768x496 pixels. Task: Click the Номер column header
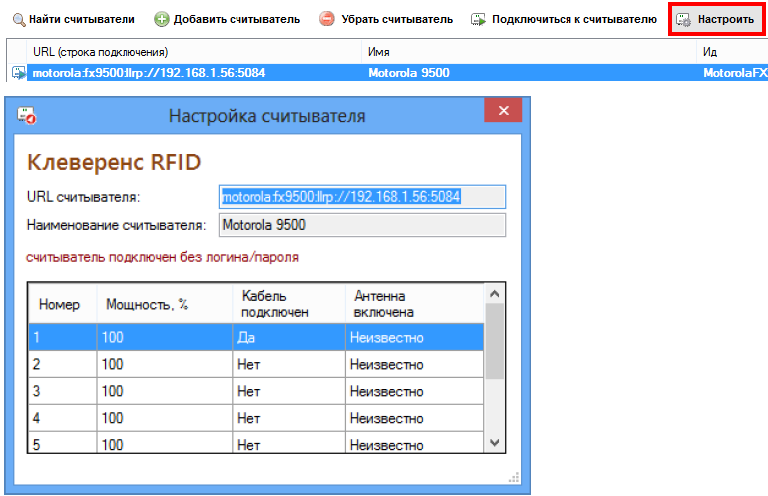click(x=63, y=304)
